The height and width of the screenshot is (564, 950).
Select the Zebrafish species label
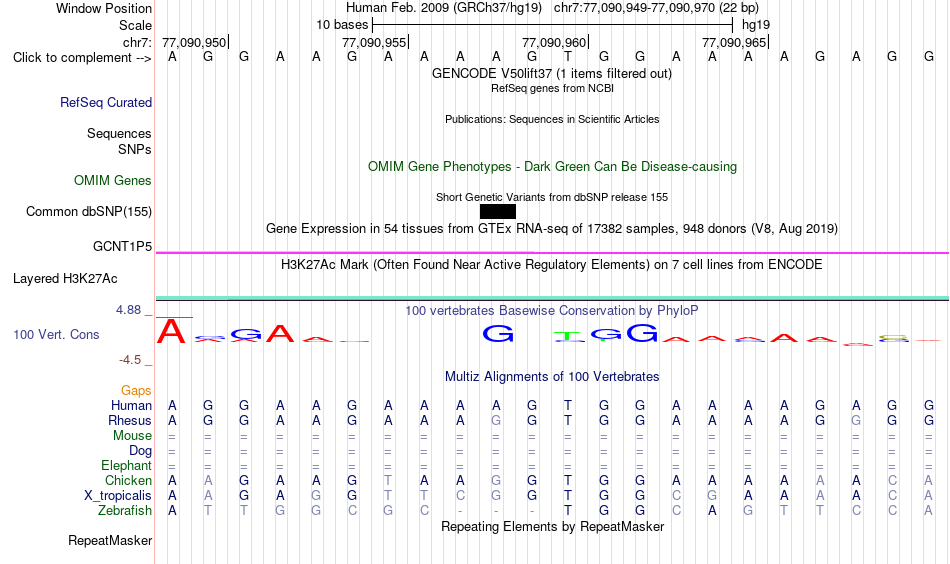(x=125, y=511)
